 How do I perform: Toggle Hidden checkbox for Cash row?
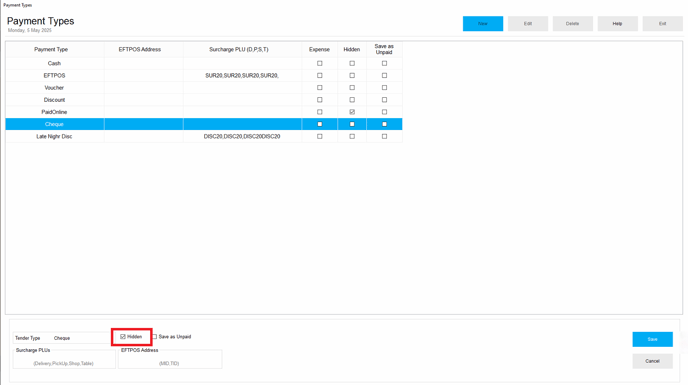(352, 63)
